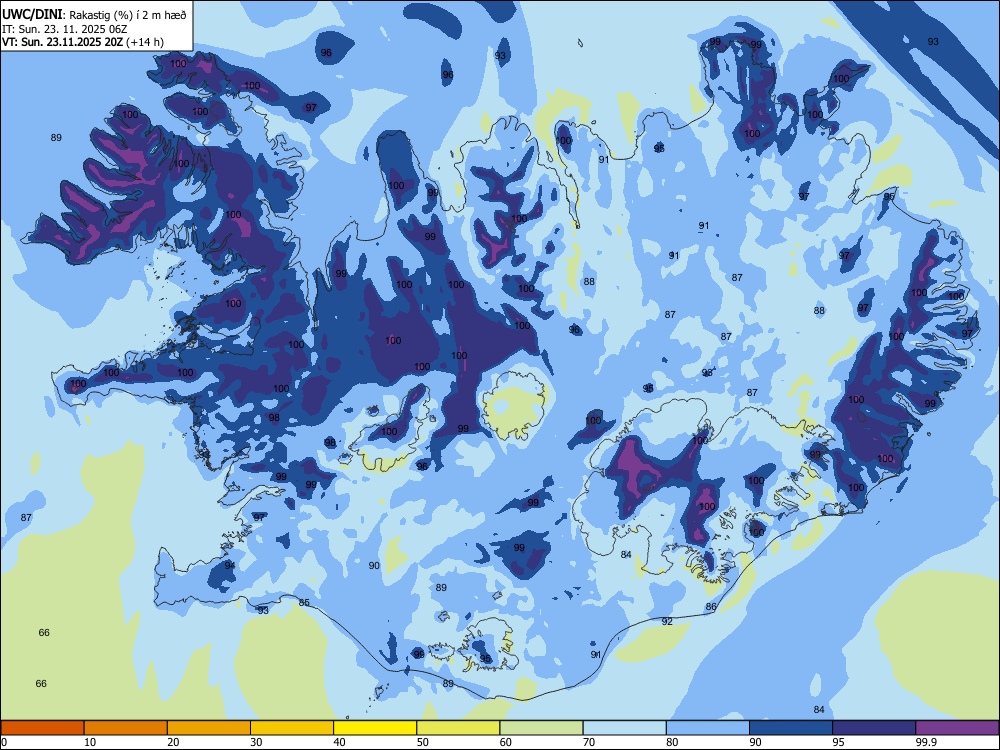Screen dimensions: 1000x750
Task: Click the purple legend swatch above 99.9
Action: [957, 728]
